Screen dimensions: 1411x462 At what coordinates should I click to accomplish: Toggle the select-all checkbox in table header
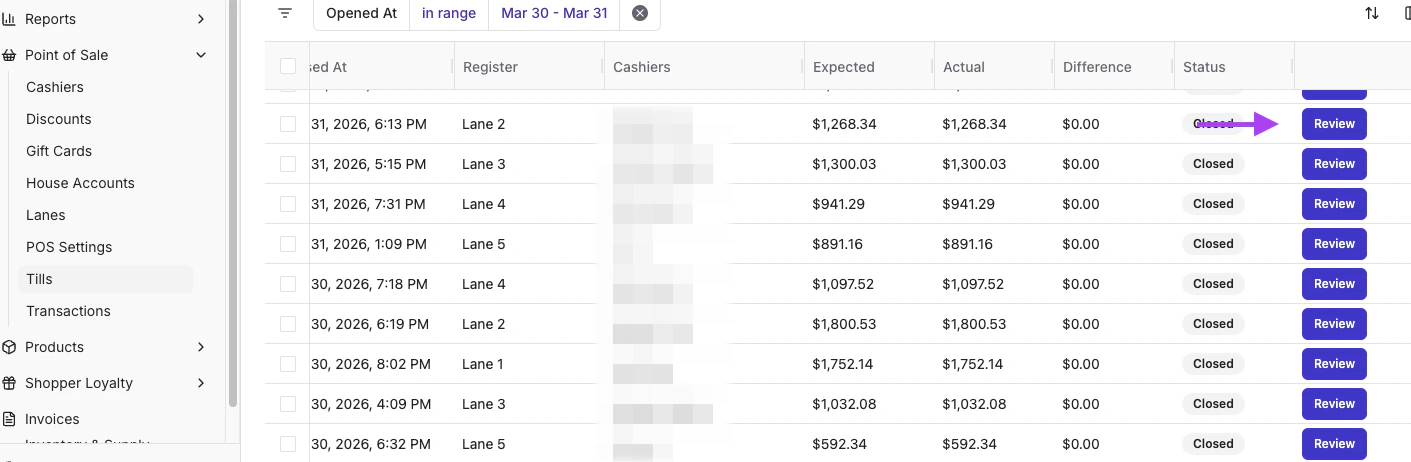pos(288,67)
